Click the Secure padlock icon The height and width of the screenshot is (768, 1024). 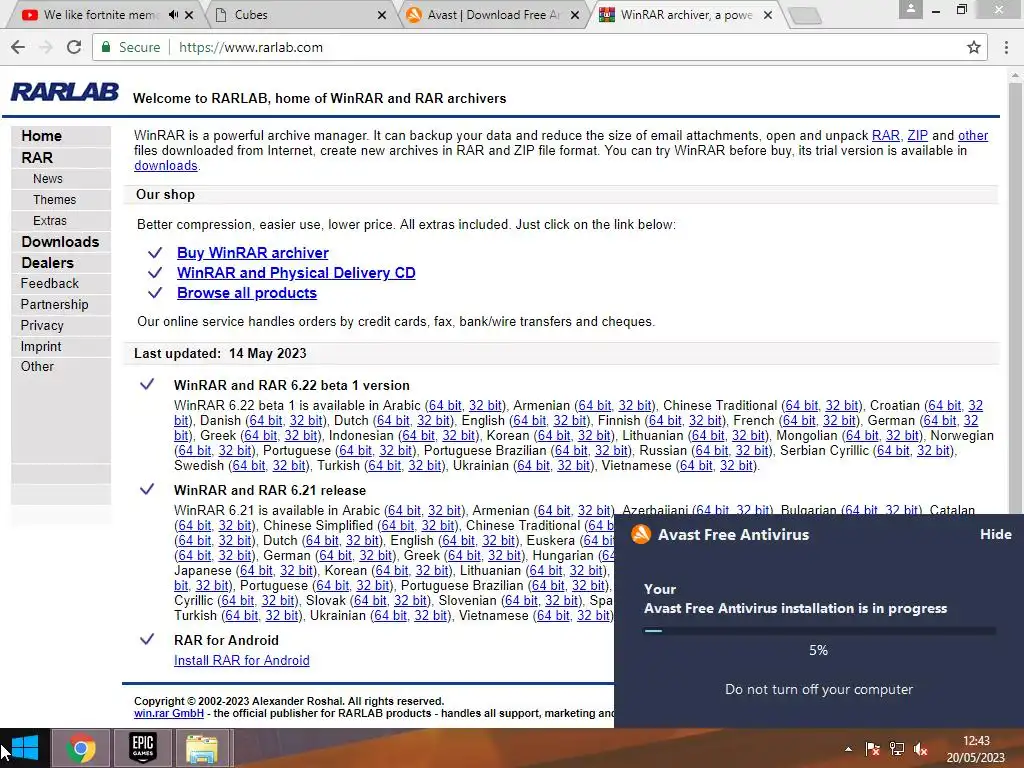(105, 47)
